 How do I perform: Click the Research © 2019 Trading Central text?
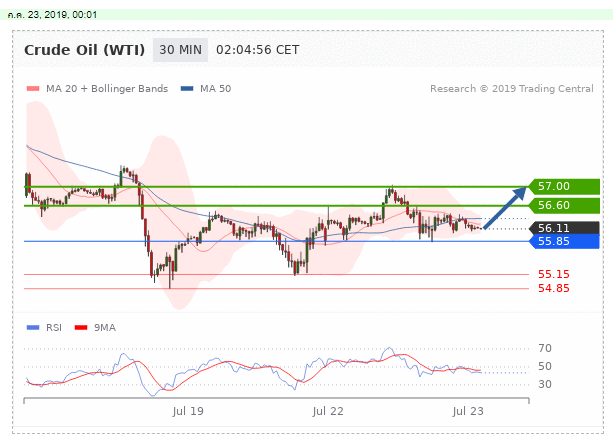click(512, 89)
